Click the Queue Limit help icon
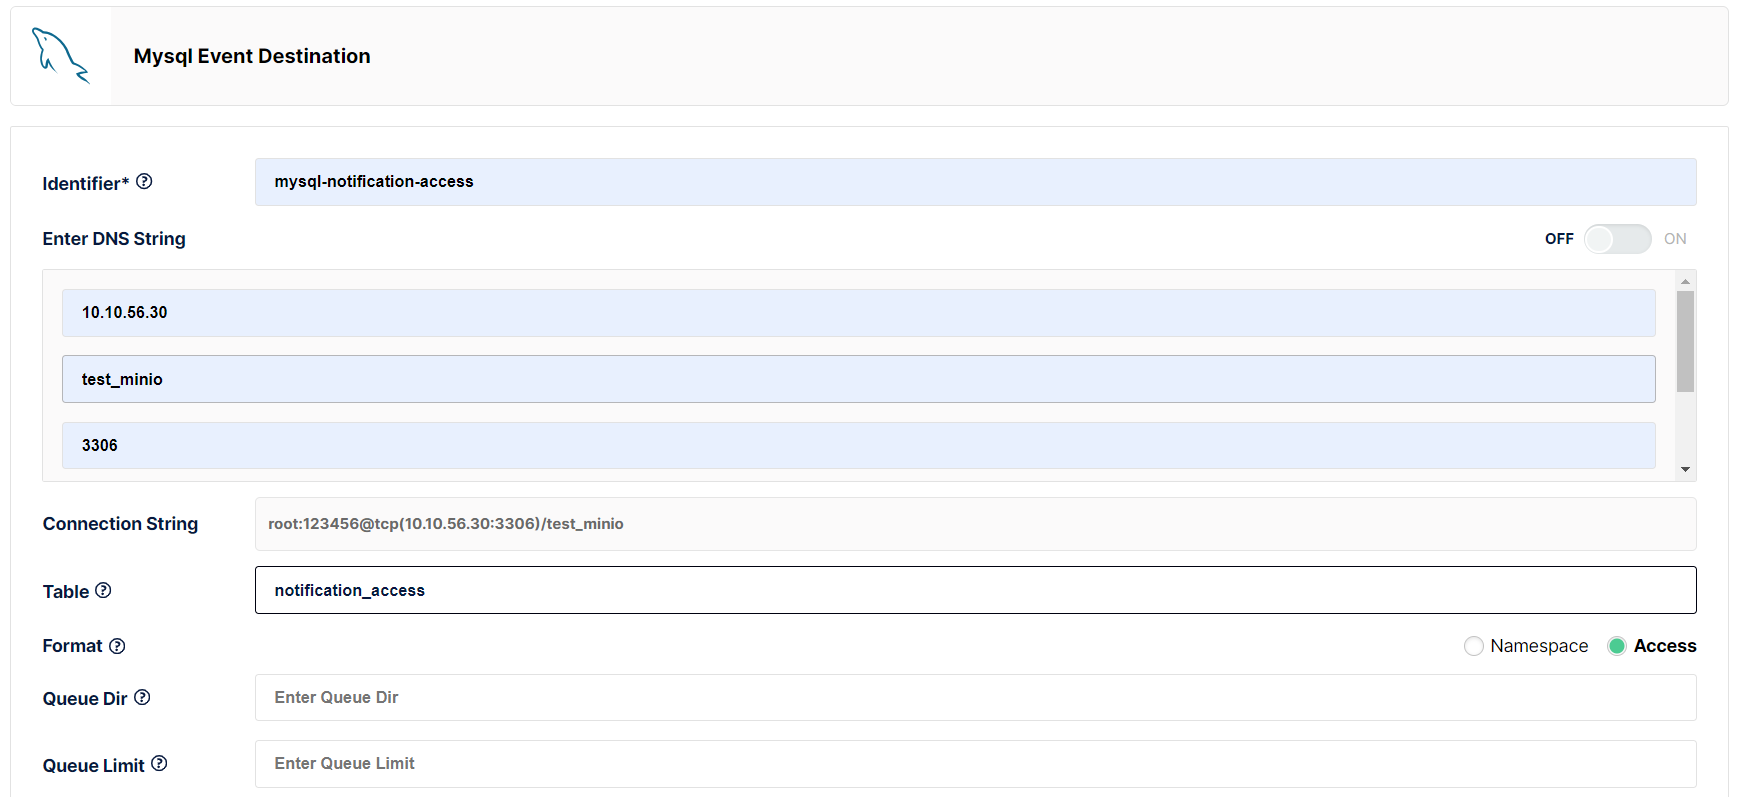Image resolution: width=1746 pixels, height=797 pixels. [159, 764]
